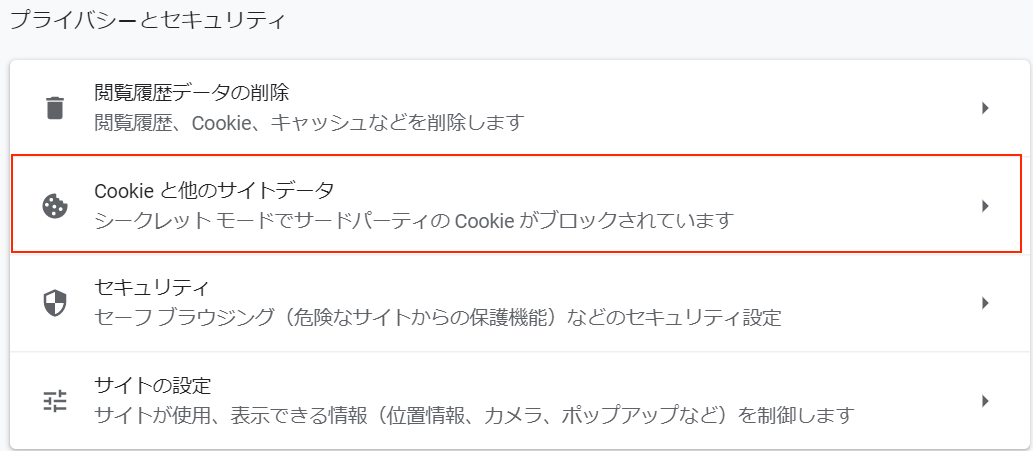The height and width of the screenshot is (451, 1033).
Task: Expand the 閲覧履歴データの削除 arrow
Action: (986, 108)
